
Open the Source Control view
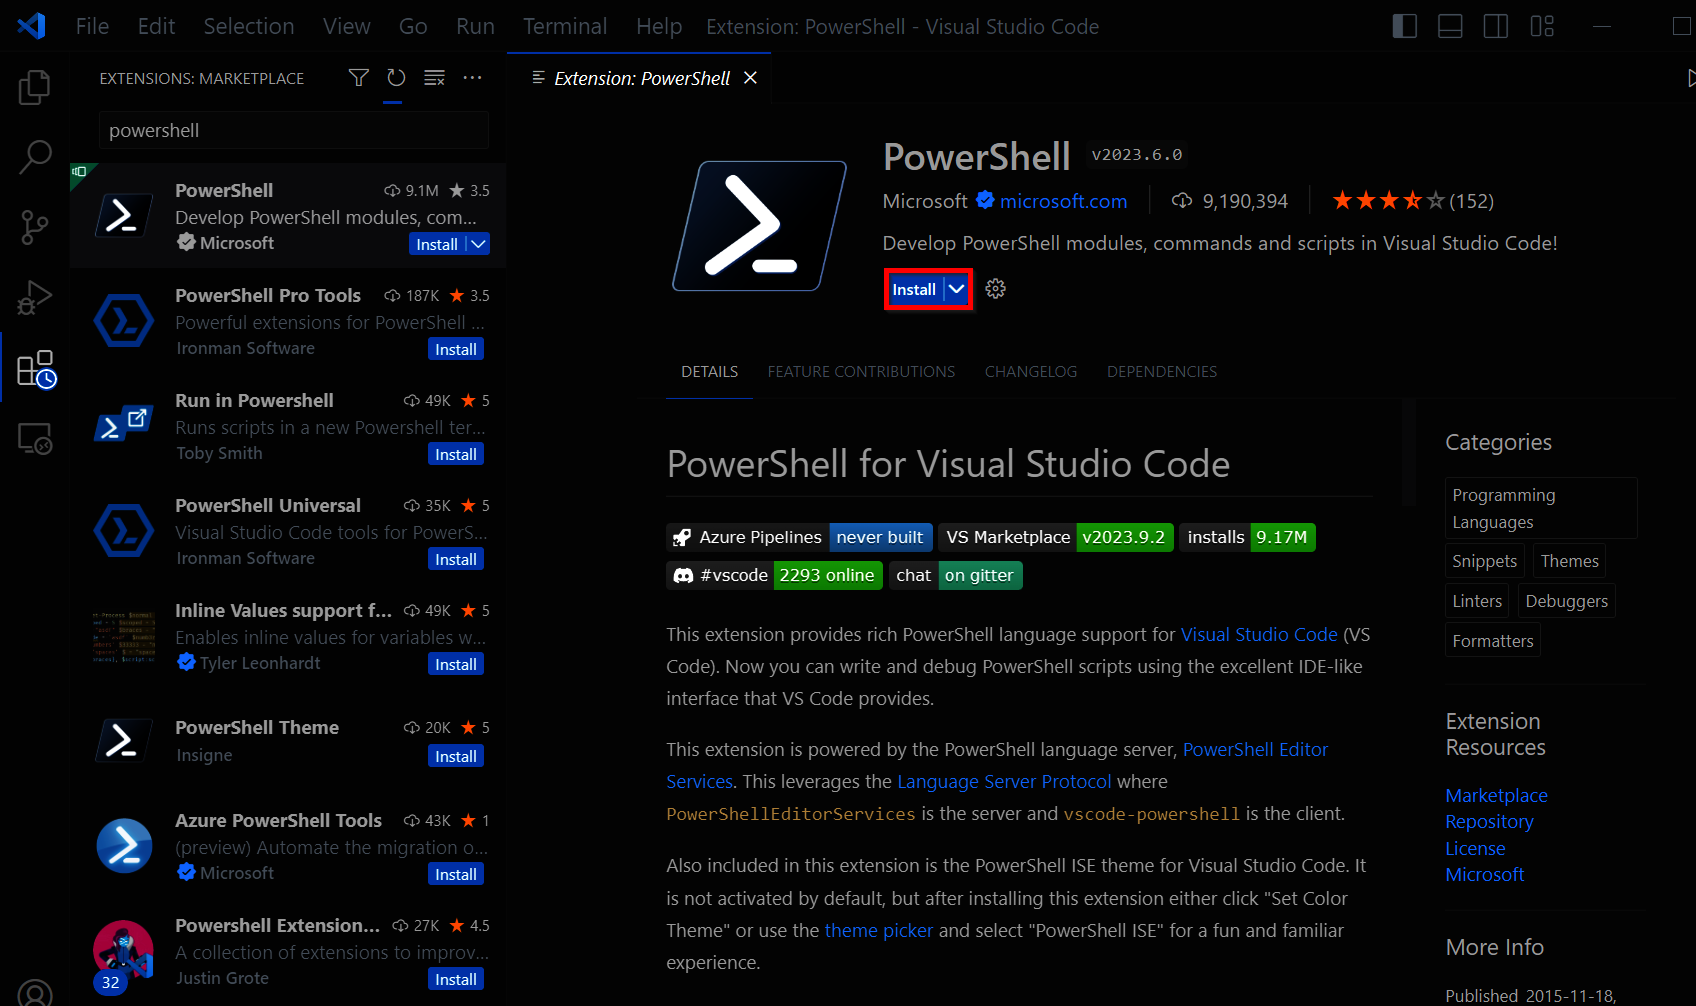pos(34,227)
